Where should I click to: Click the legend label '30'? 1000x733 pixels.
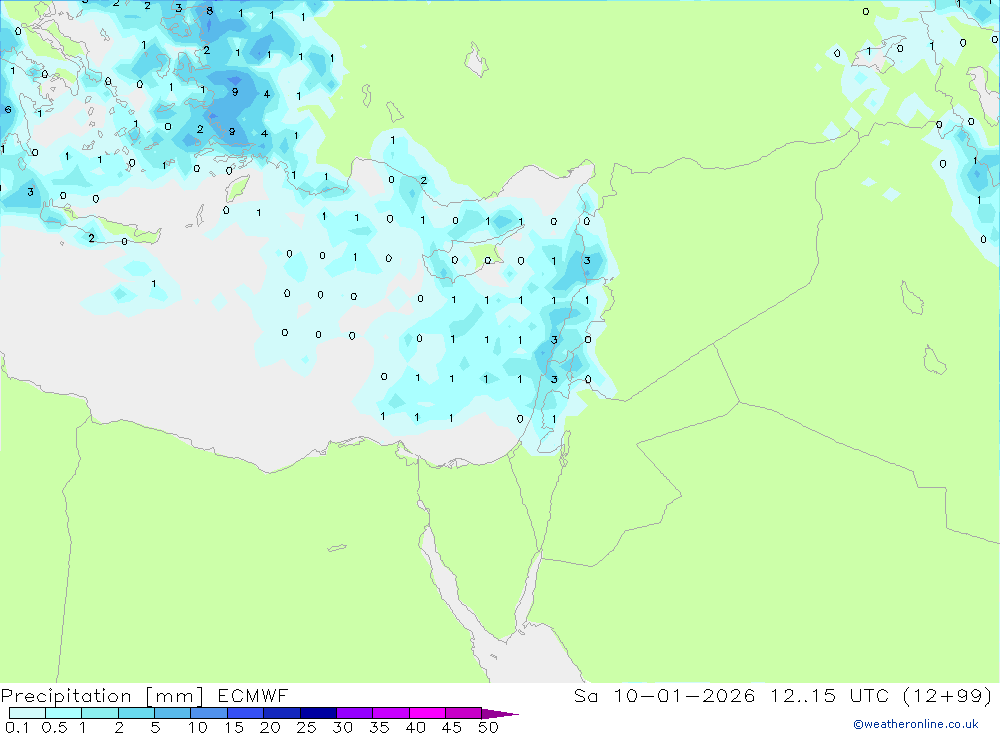(x=342, y=727)
